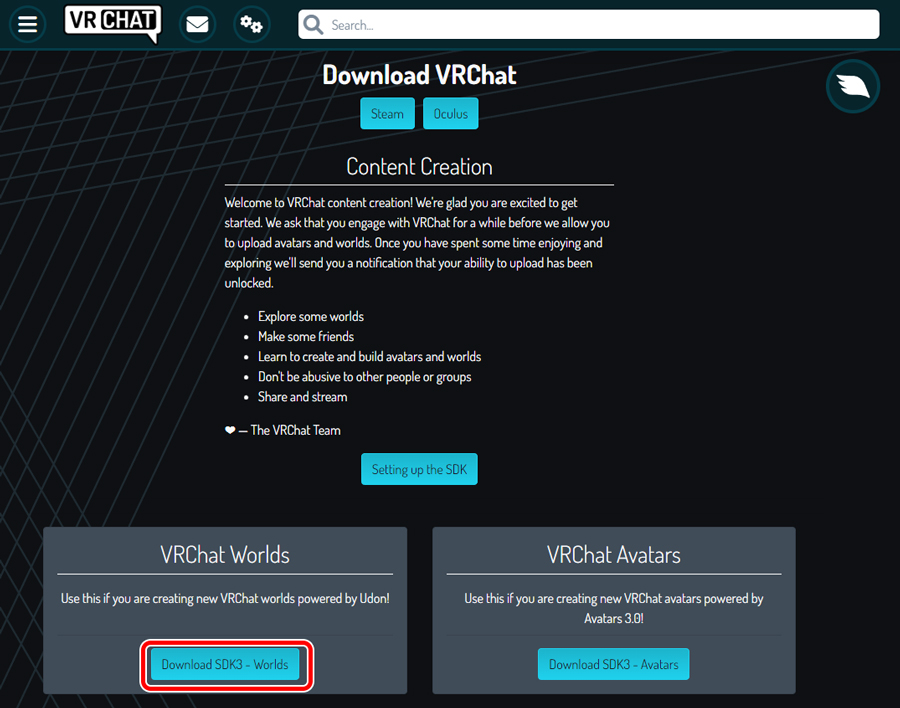Click the 'Make some friends' bullet
Viewport: 900px width, 708px height.
(306, 336)
